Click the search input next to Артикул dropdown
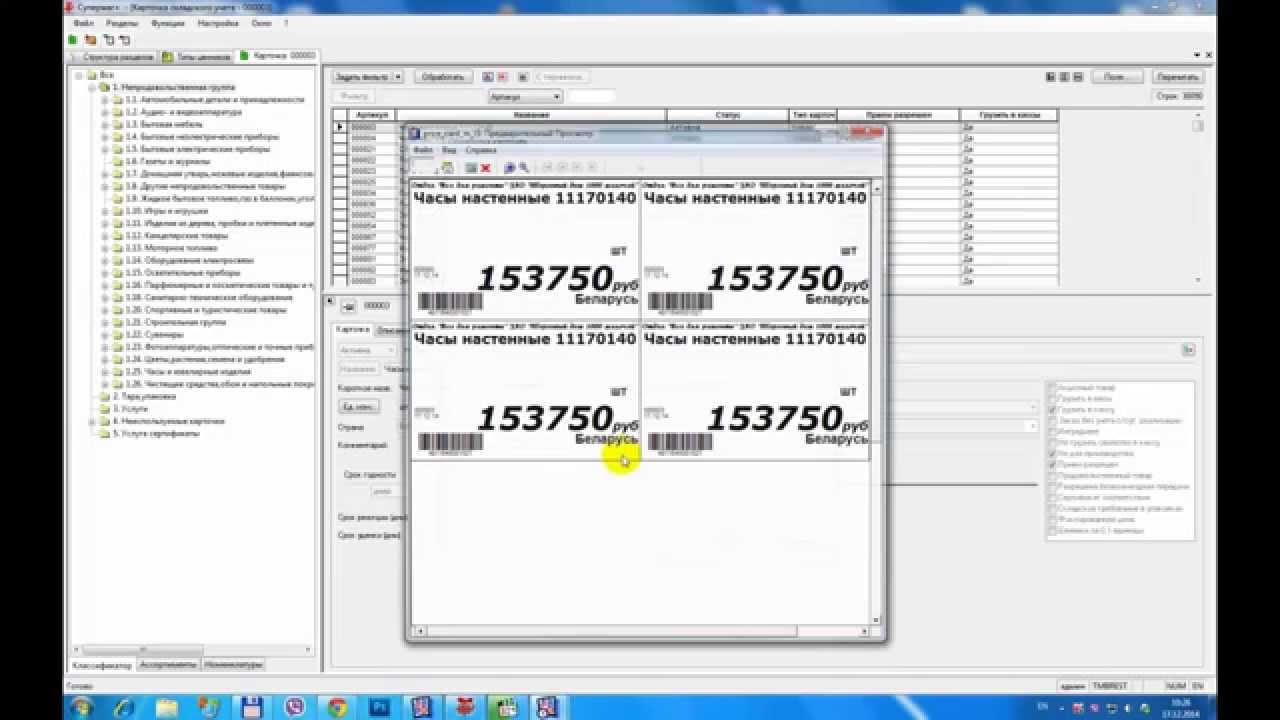The width and height of the screenshot is (1280, 720). point(591,97)
